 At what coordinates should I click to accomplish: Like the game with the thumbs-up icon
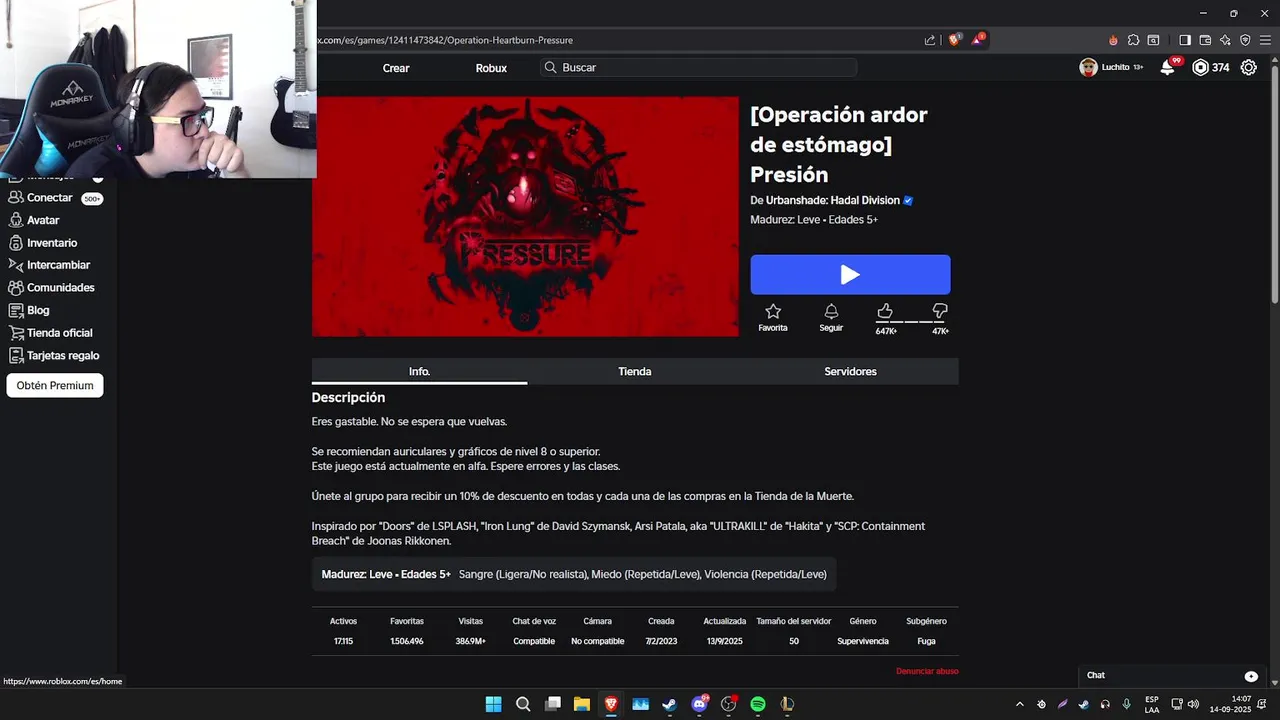(x=885, y=311)
